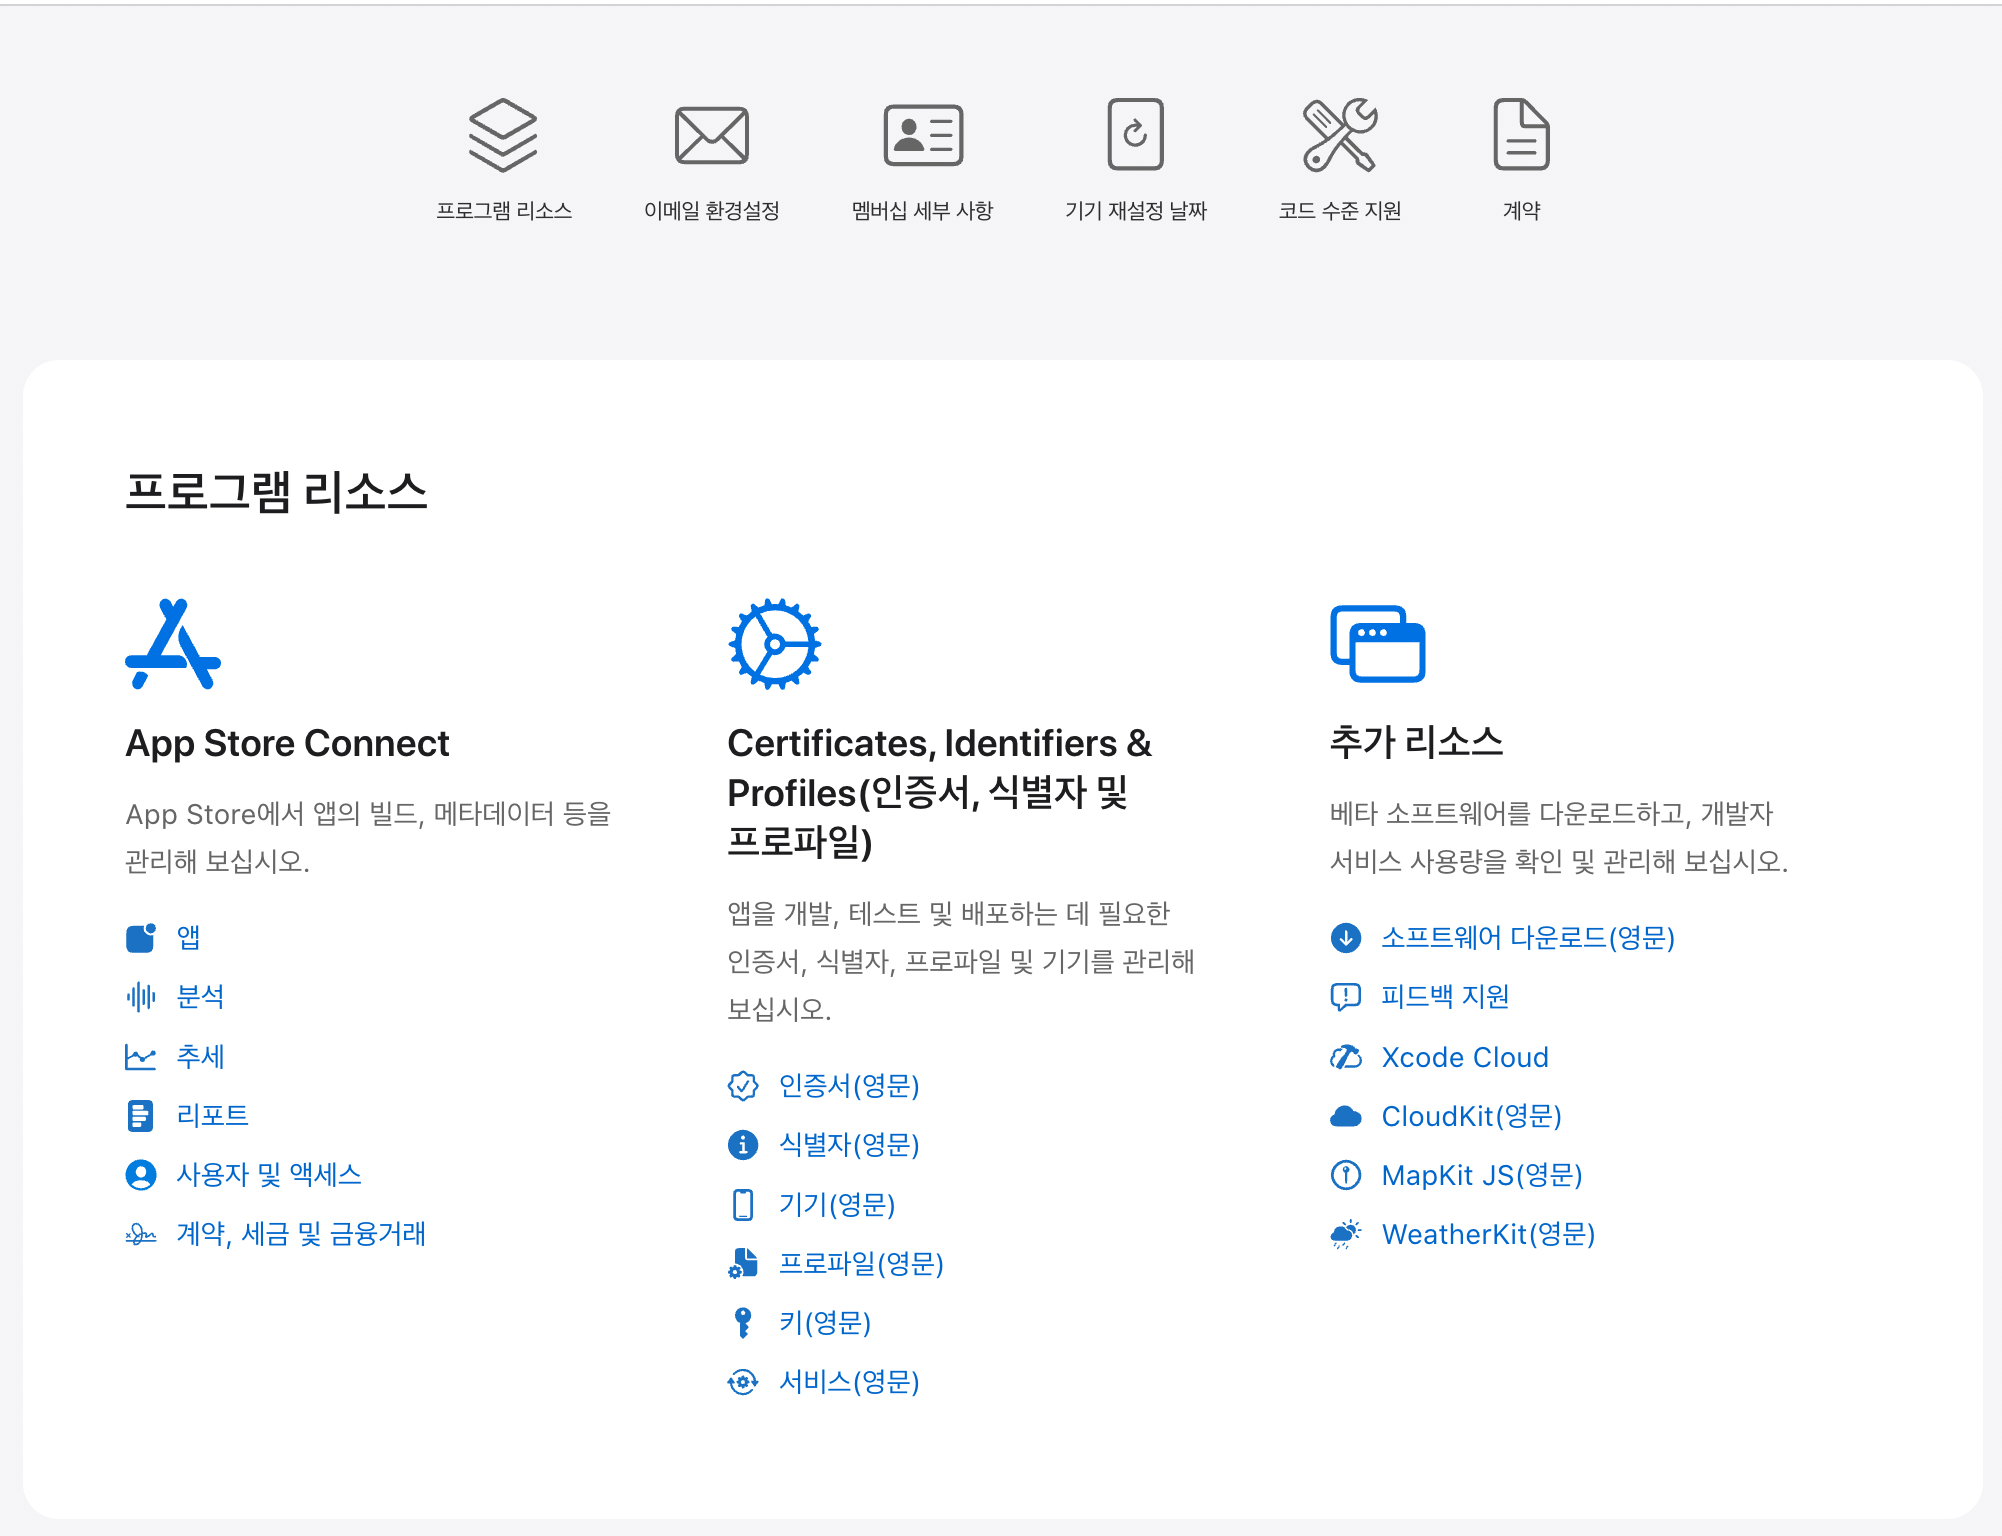Click the 멤버십 세부 사항 ID card icon
This screenshot has height=1536, width=2002.
point(922,135)
